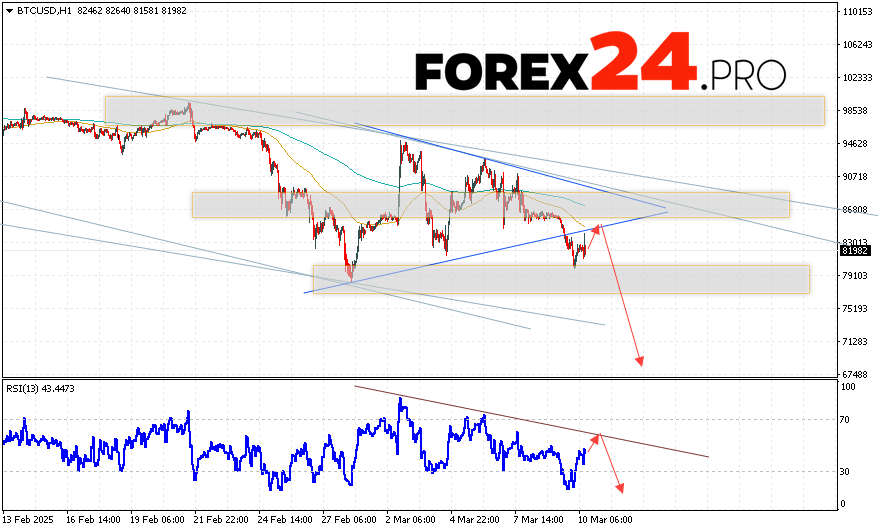Expand the BTCUSD,H1 symbol triangle at top-left
878x531 pixels.
click(7, 9)
